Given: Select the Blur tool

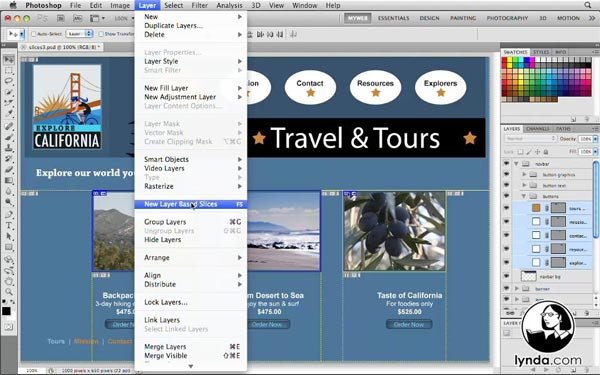Looking at the screenshot, I should [x=8, y=191].
